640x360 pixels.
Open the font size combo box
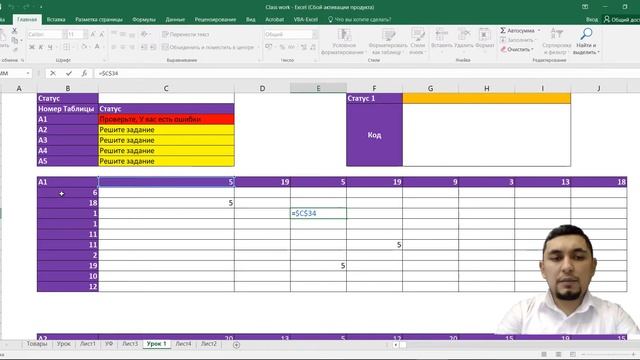pyautogui.click(x=77, y=35)
